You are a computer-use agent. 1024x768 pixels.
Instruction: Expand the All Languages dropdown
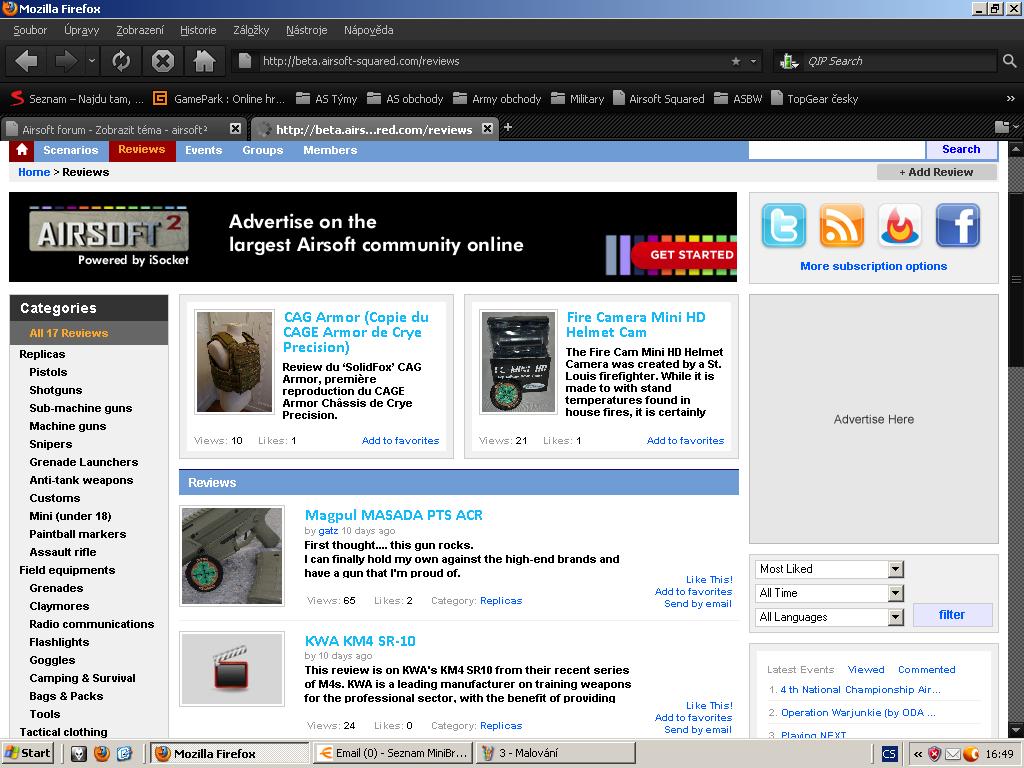[x=895, y=617]
